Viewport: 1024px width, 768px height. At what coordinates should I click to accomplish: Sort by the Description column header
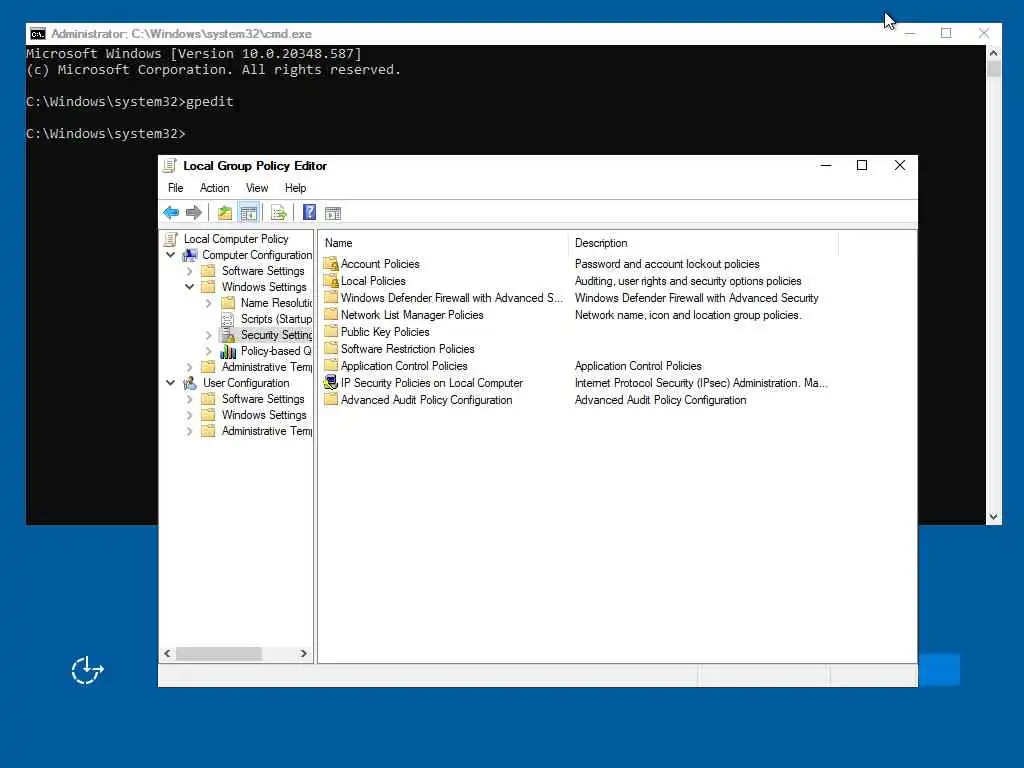click(x=703, y=243)
